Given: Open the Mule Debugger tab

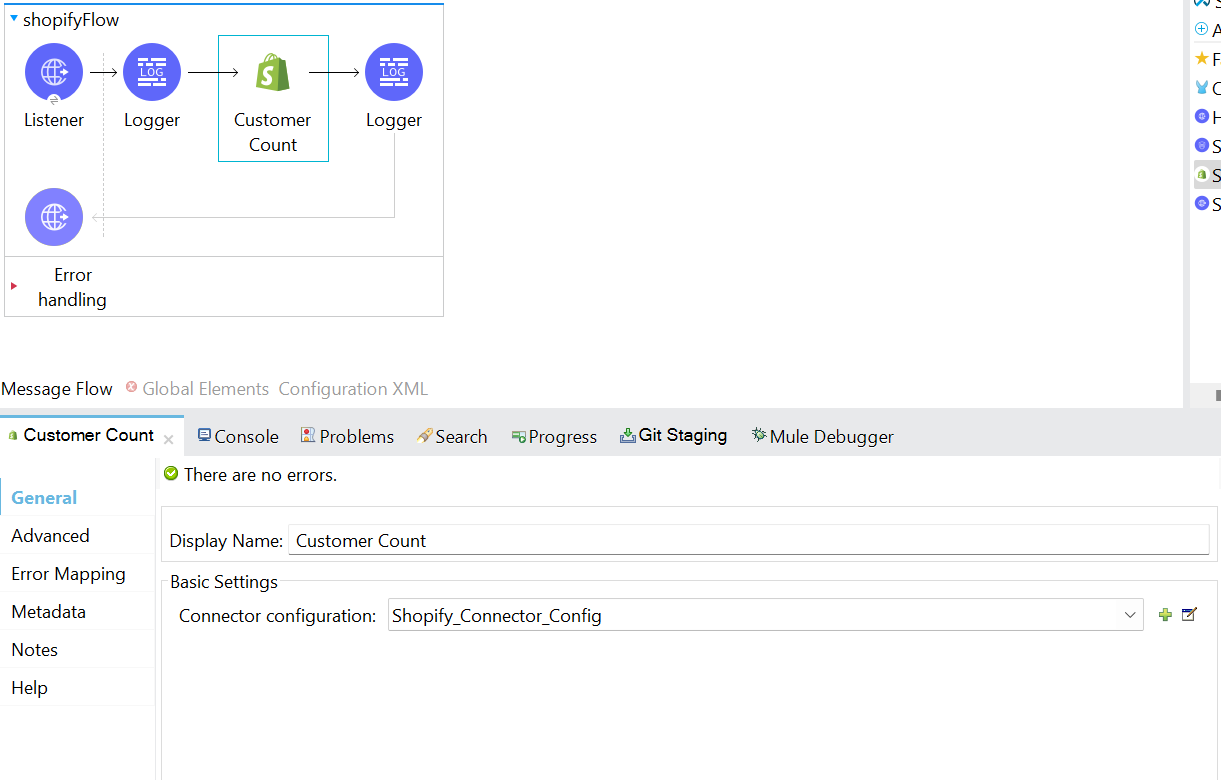Looking at the screenshot, I should pyautogui.click(x=822, y=436).
